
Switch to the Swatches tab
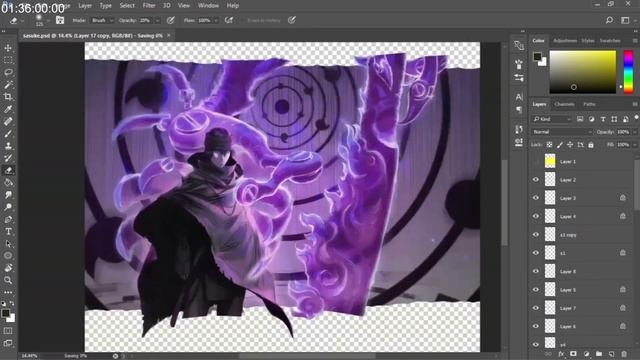coord(610,41)
